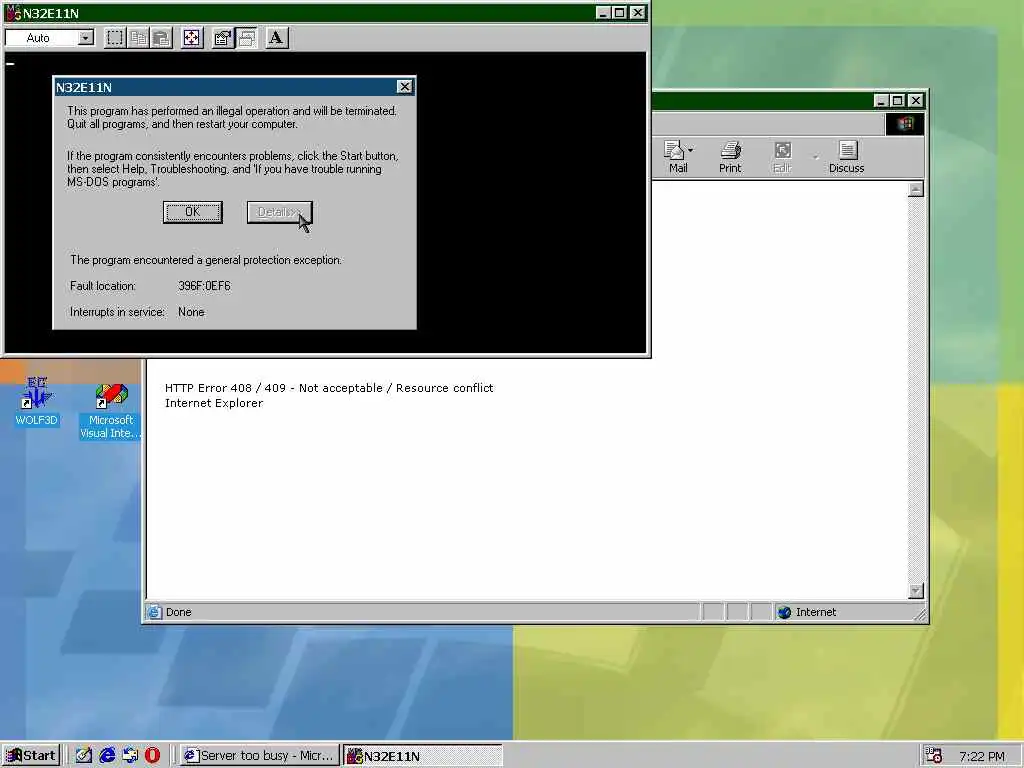The height and width of the screenshot is (768, 1024).
Task: Open the font size Auto dropdown
Action: click(x=86, y=38)
